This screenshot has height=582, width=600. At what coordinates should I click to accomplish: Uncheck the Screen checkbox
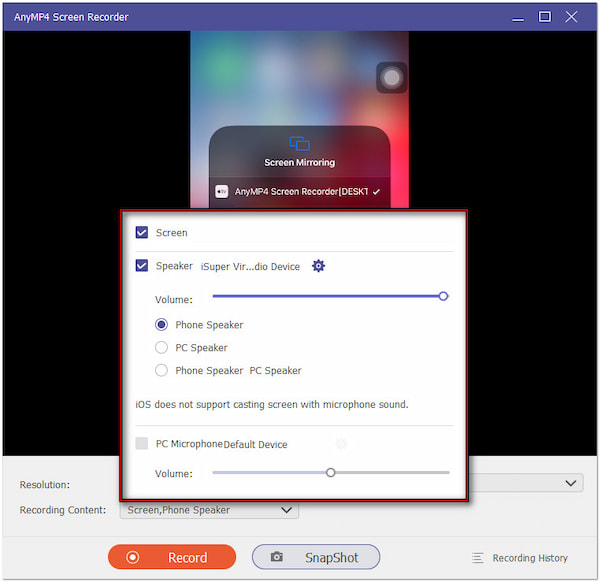[x=142, y=232]
